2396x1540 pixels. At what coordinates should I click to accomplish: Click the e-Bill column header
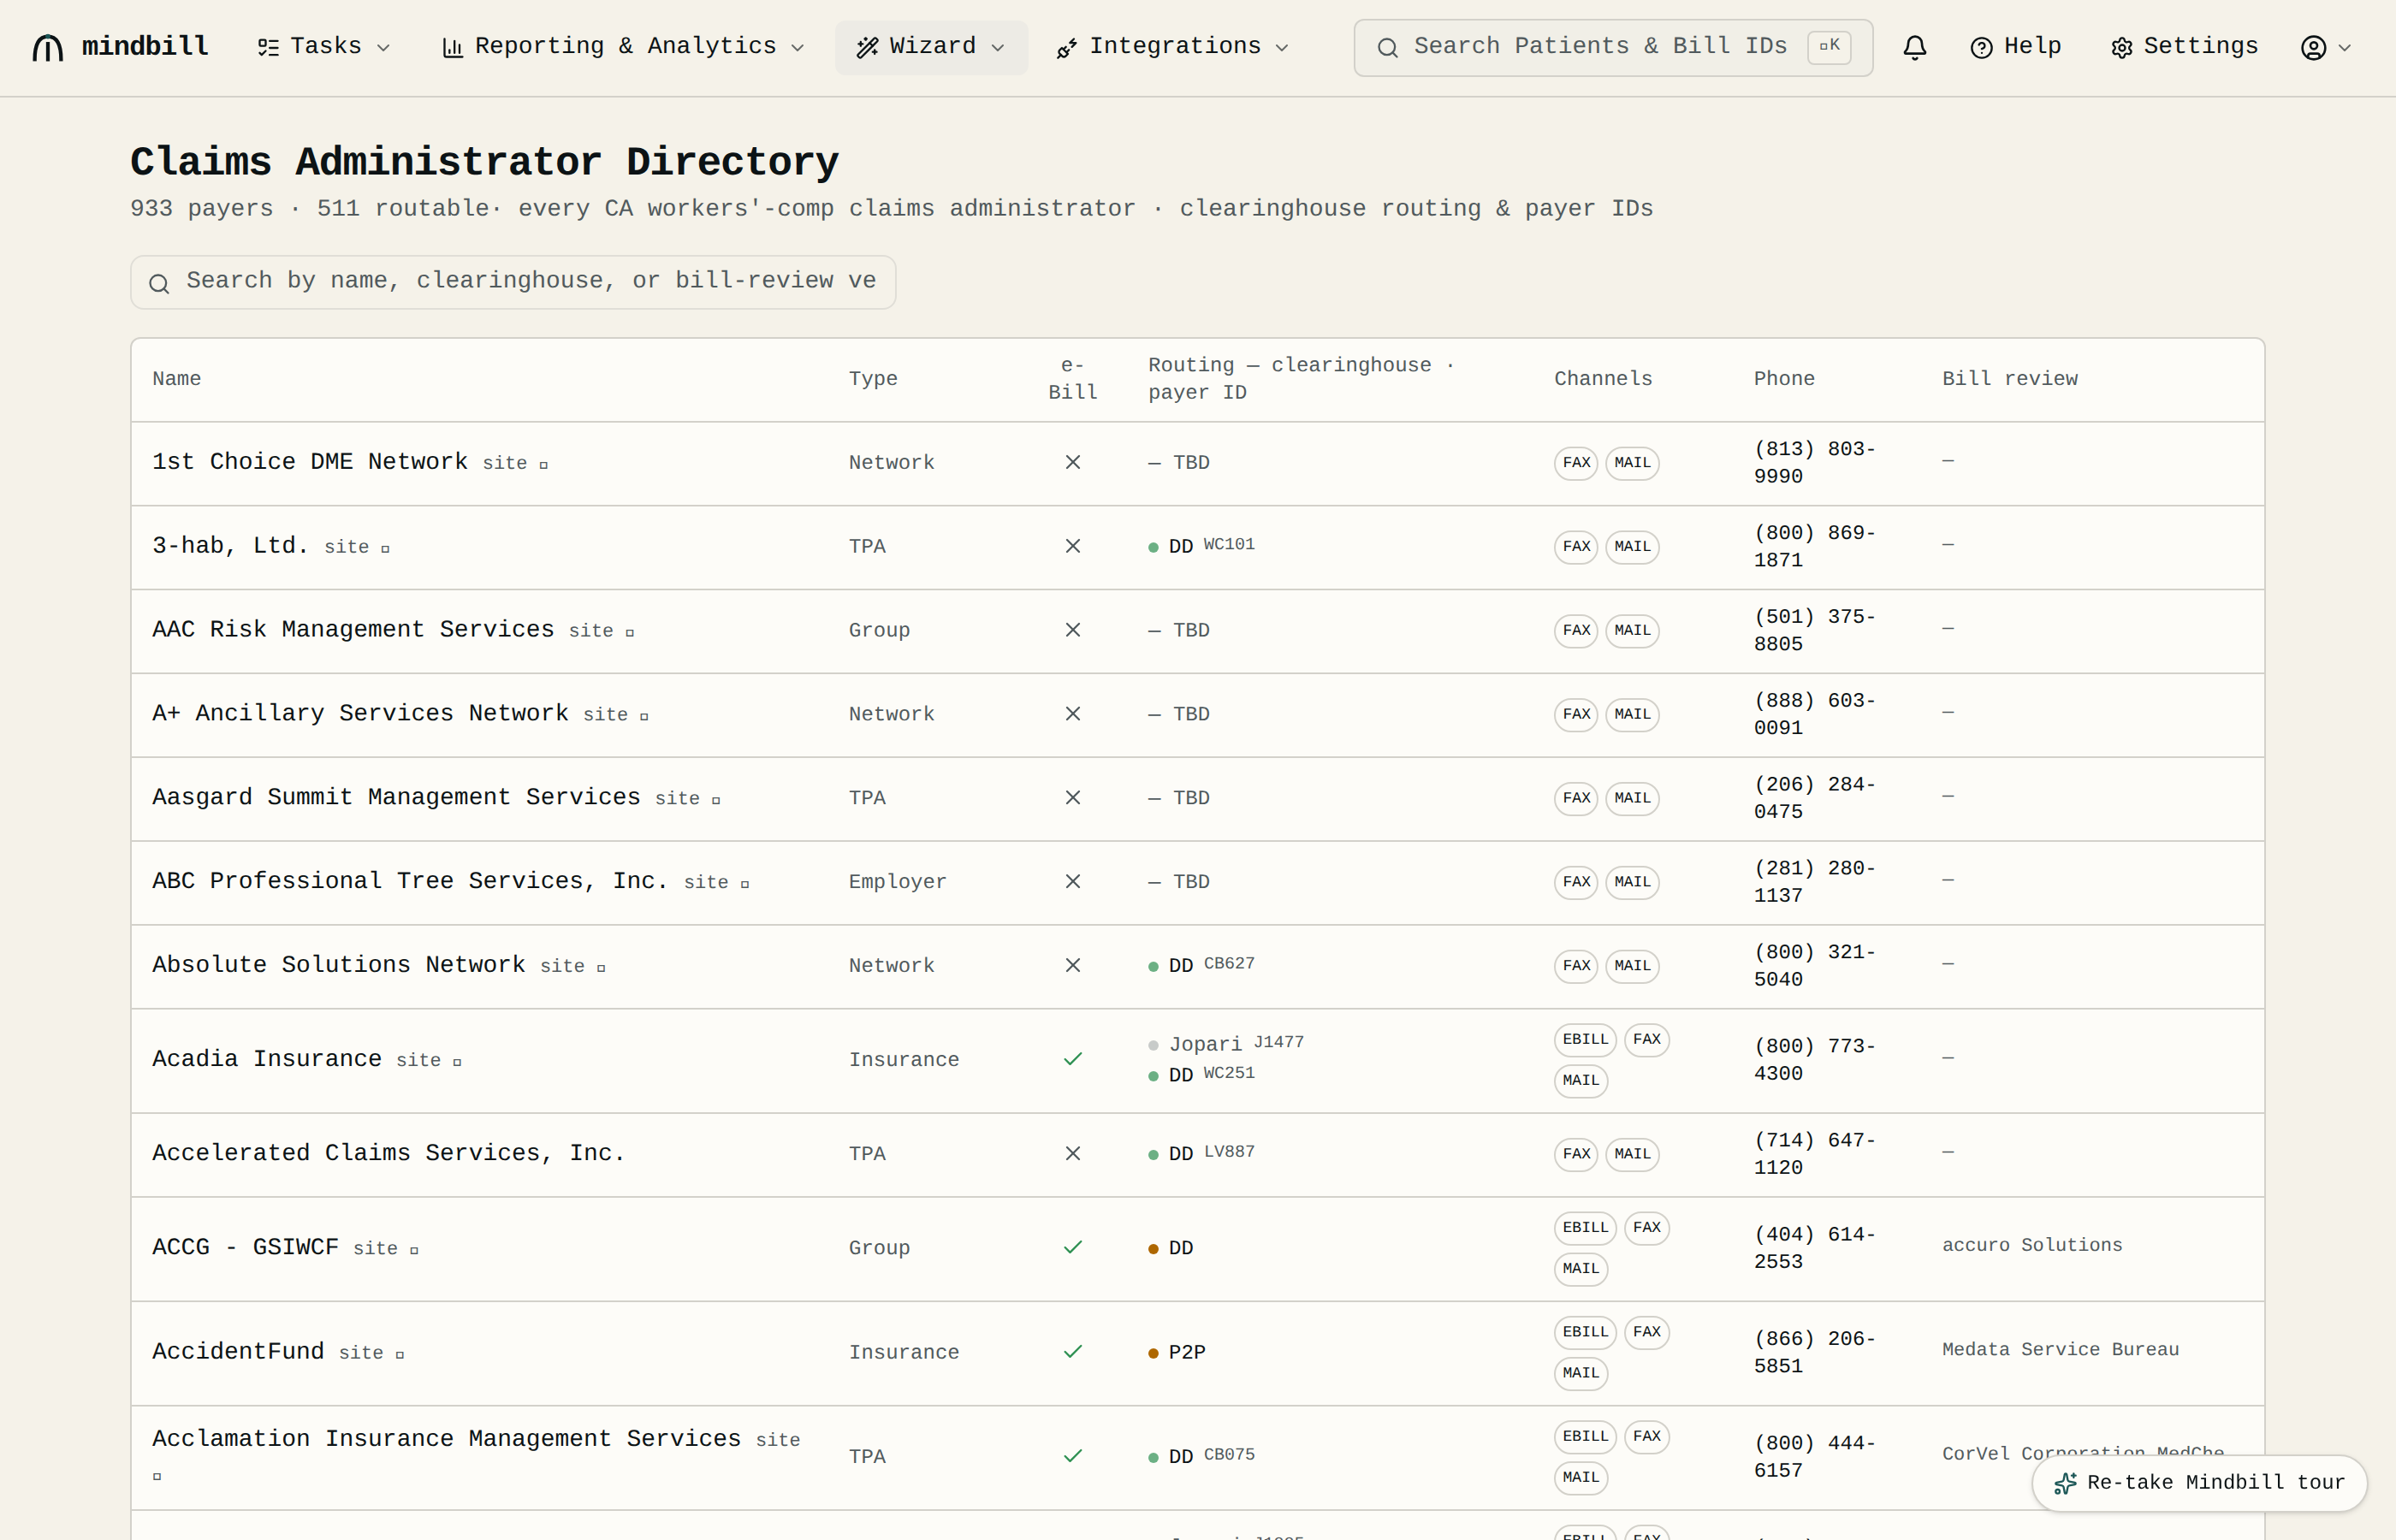(x=1072, y=379)
